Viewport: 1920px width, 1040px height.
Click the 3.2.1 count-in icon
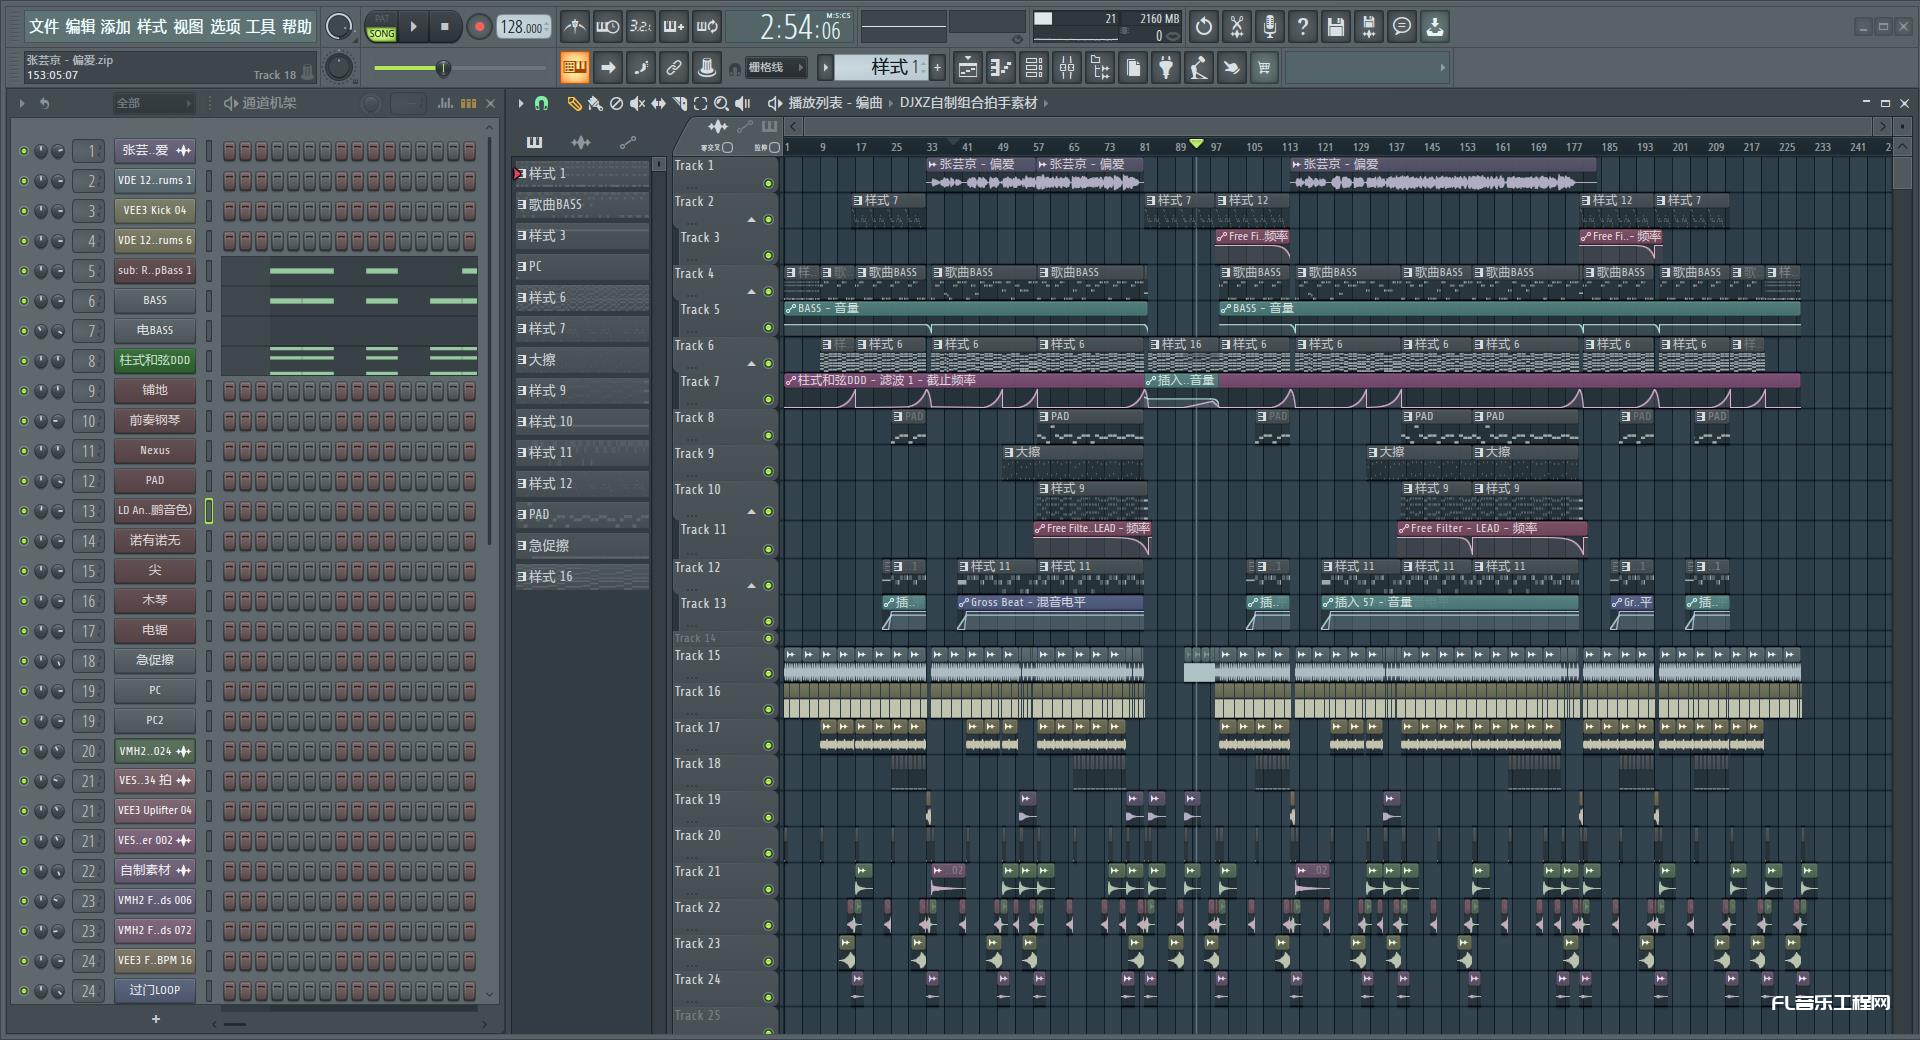click(640, 27)
